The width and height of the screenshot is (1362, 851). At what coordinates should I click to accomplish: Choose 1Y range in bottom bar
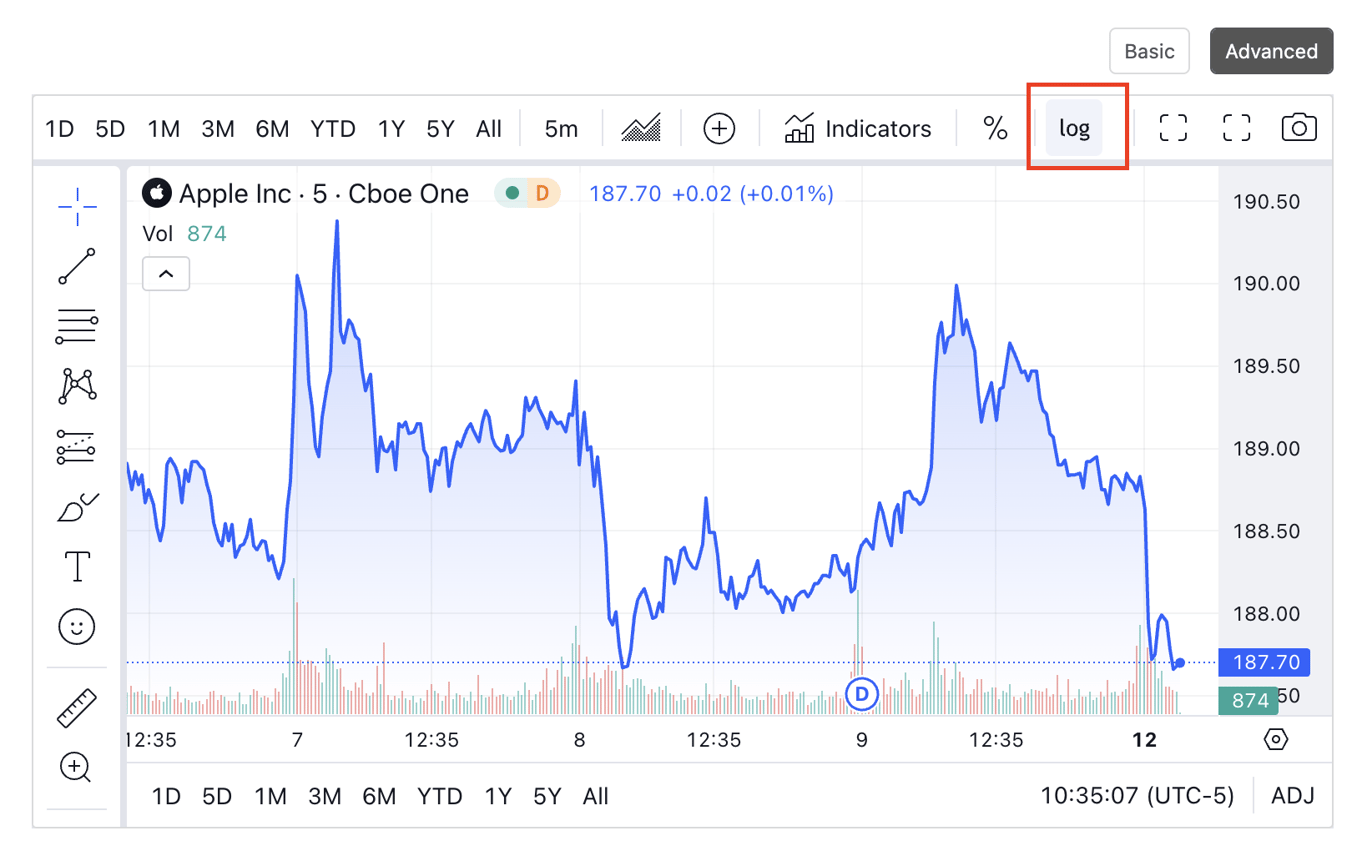(x=498, y=797)
